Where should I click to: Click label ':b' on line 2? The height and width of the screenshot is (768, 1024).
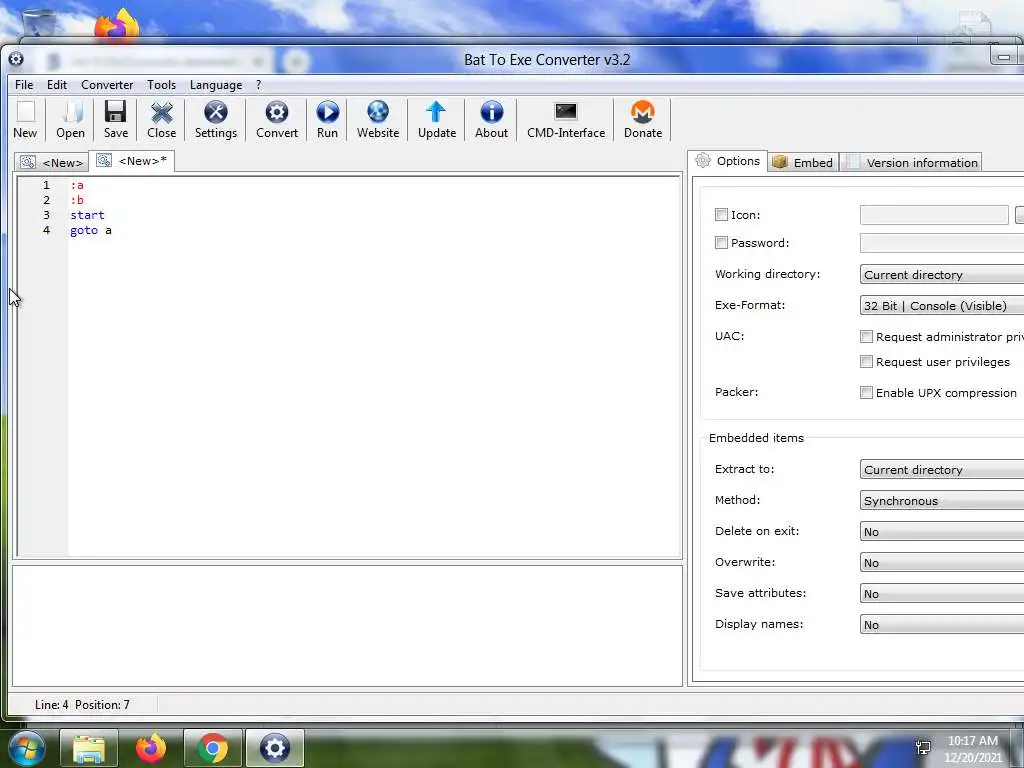pyautogui.click(x=77, y=200)
